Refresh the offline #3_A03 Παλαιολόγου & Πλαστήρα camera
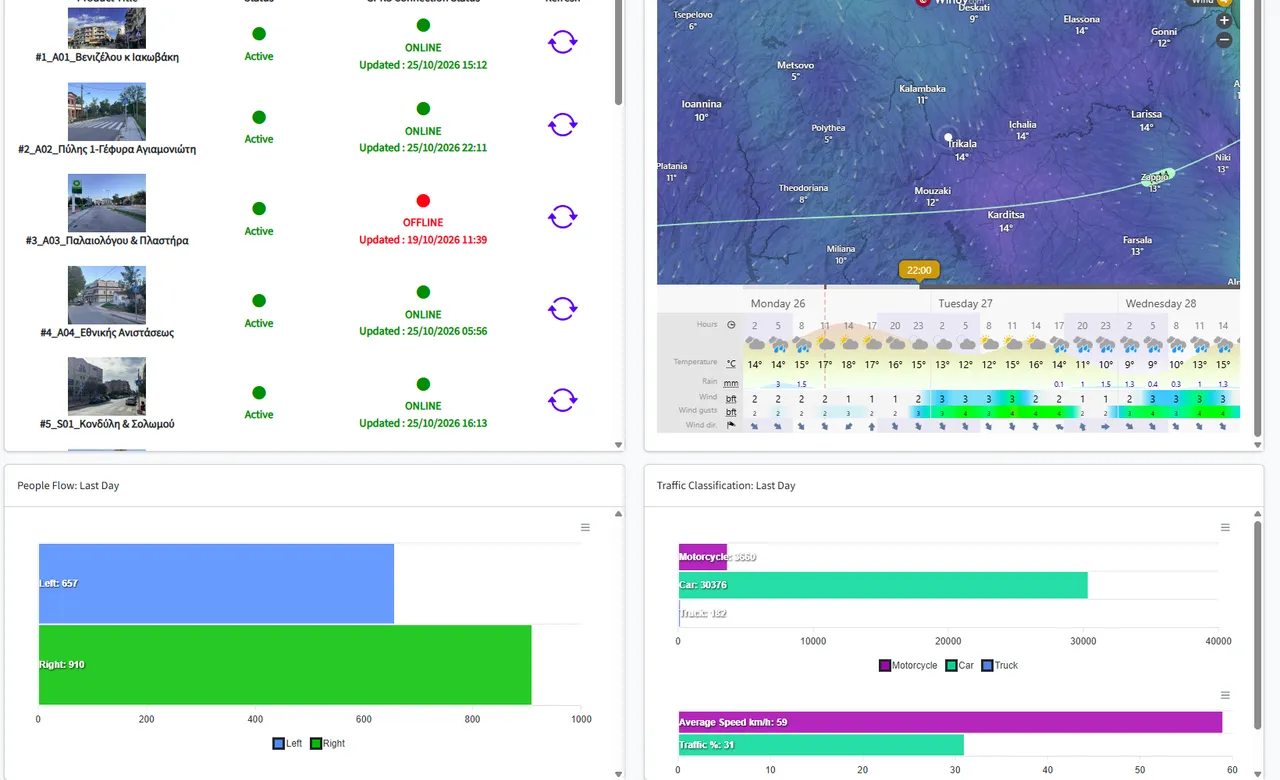Viewport: 1280px width, 780px height. click(563, 216)
